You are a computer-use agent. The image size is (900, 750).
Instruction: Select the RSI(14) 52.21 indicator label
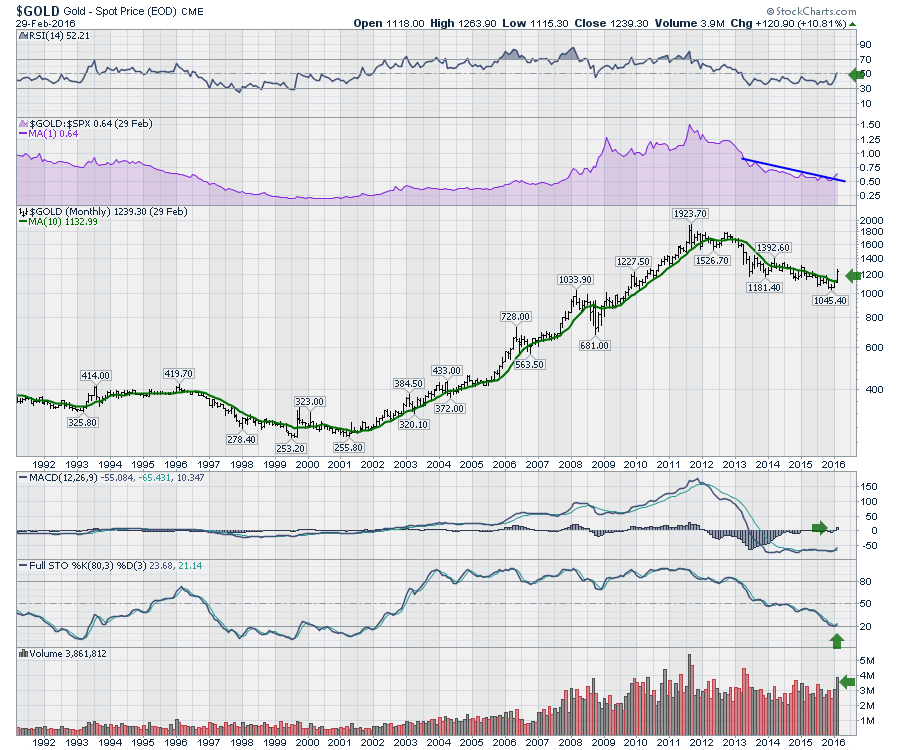click(59, 36)
